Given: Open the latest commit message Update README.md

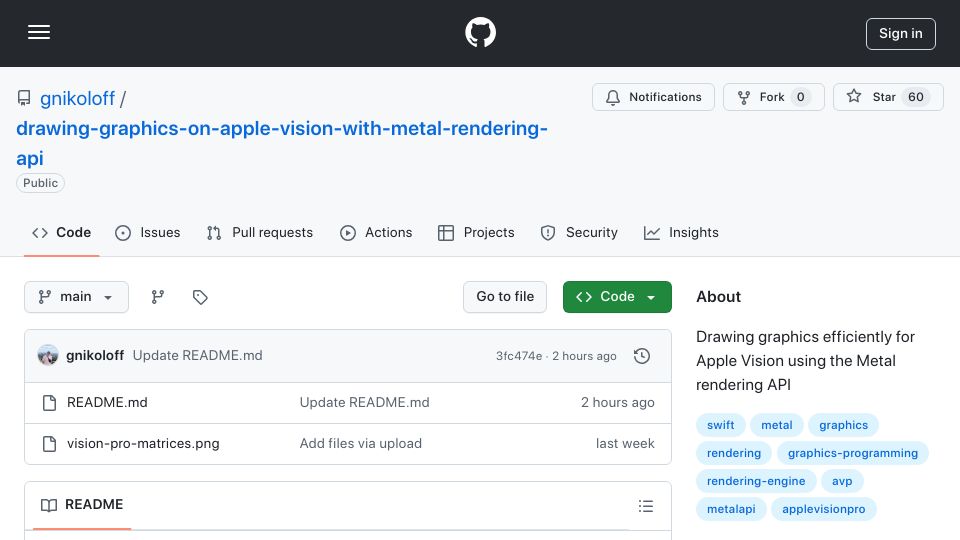Looking at the screenshot, I should 197,356.
